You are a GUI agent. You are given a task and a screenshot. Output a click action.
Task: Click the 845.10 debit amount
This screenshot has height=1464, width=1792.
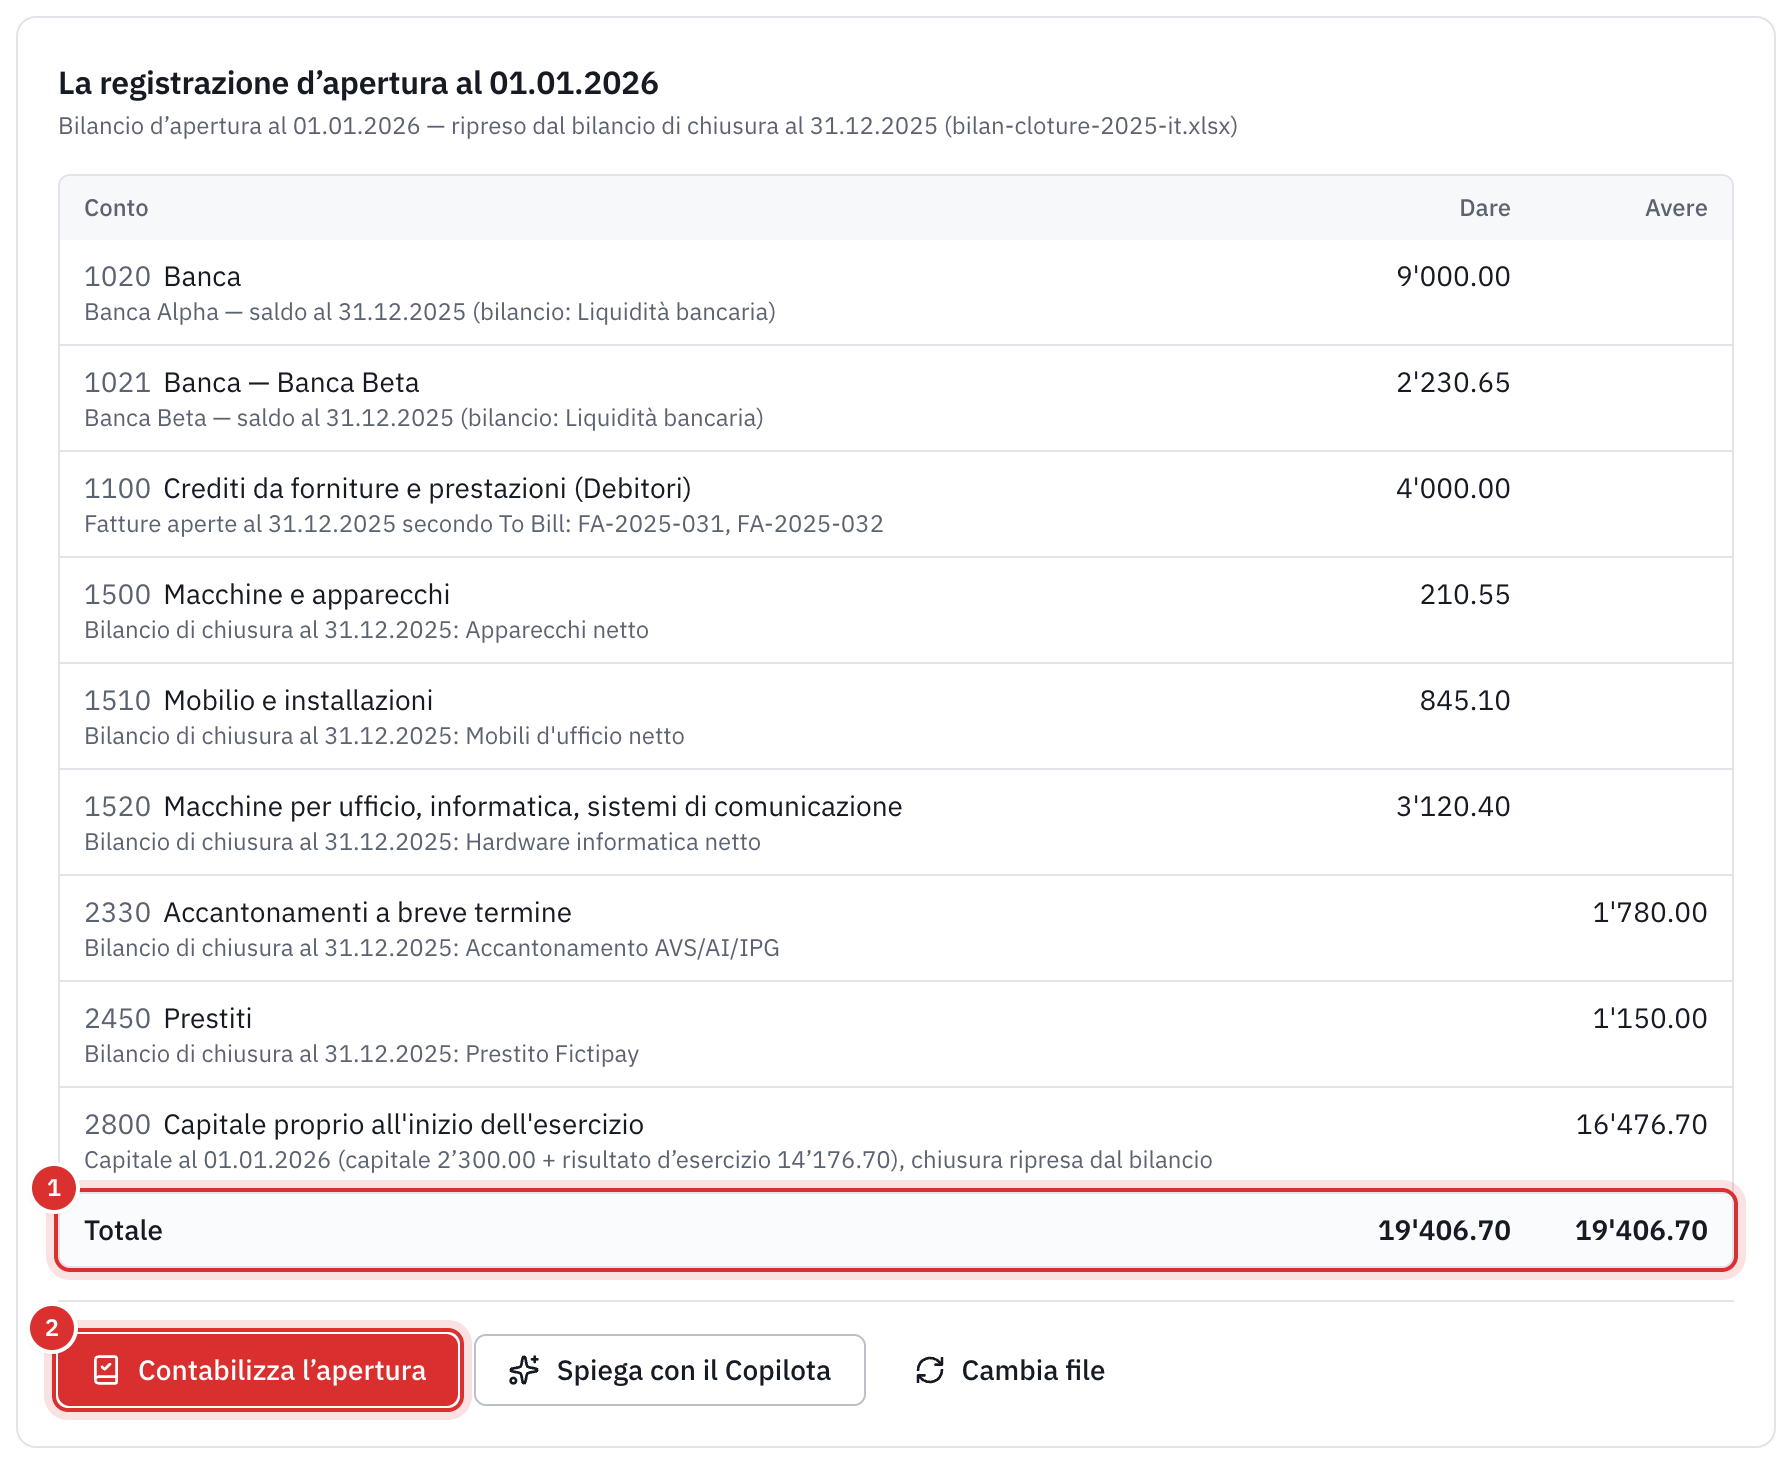pyautogui.click(x=1465, y=700)
